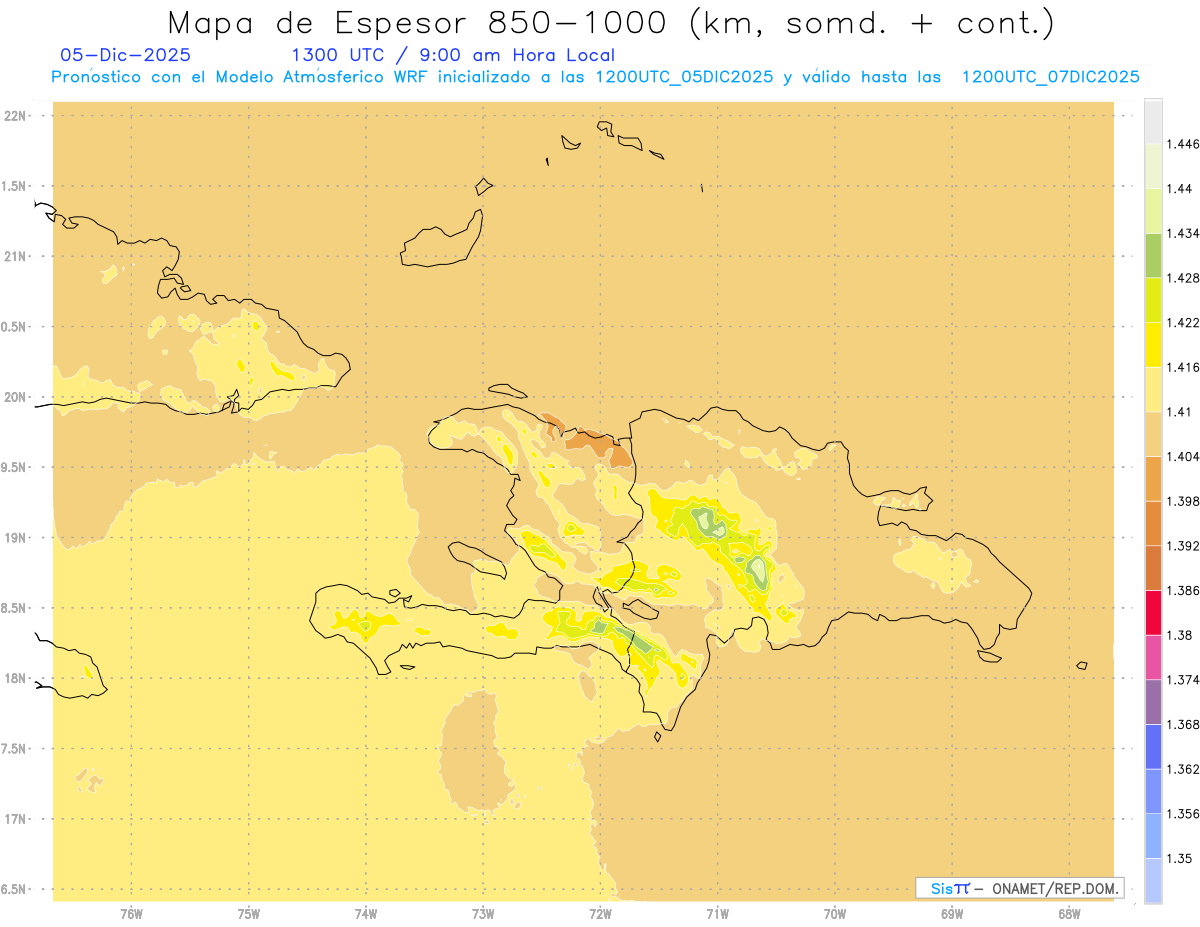The image size is (1200, 927).
Task: Select the legend value 1.404
Action: [x=1185, y=456]
